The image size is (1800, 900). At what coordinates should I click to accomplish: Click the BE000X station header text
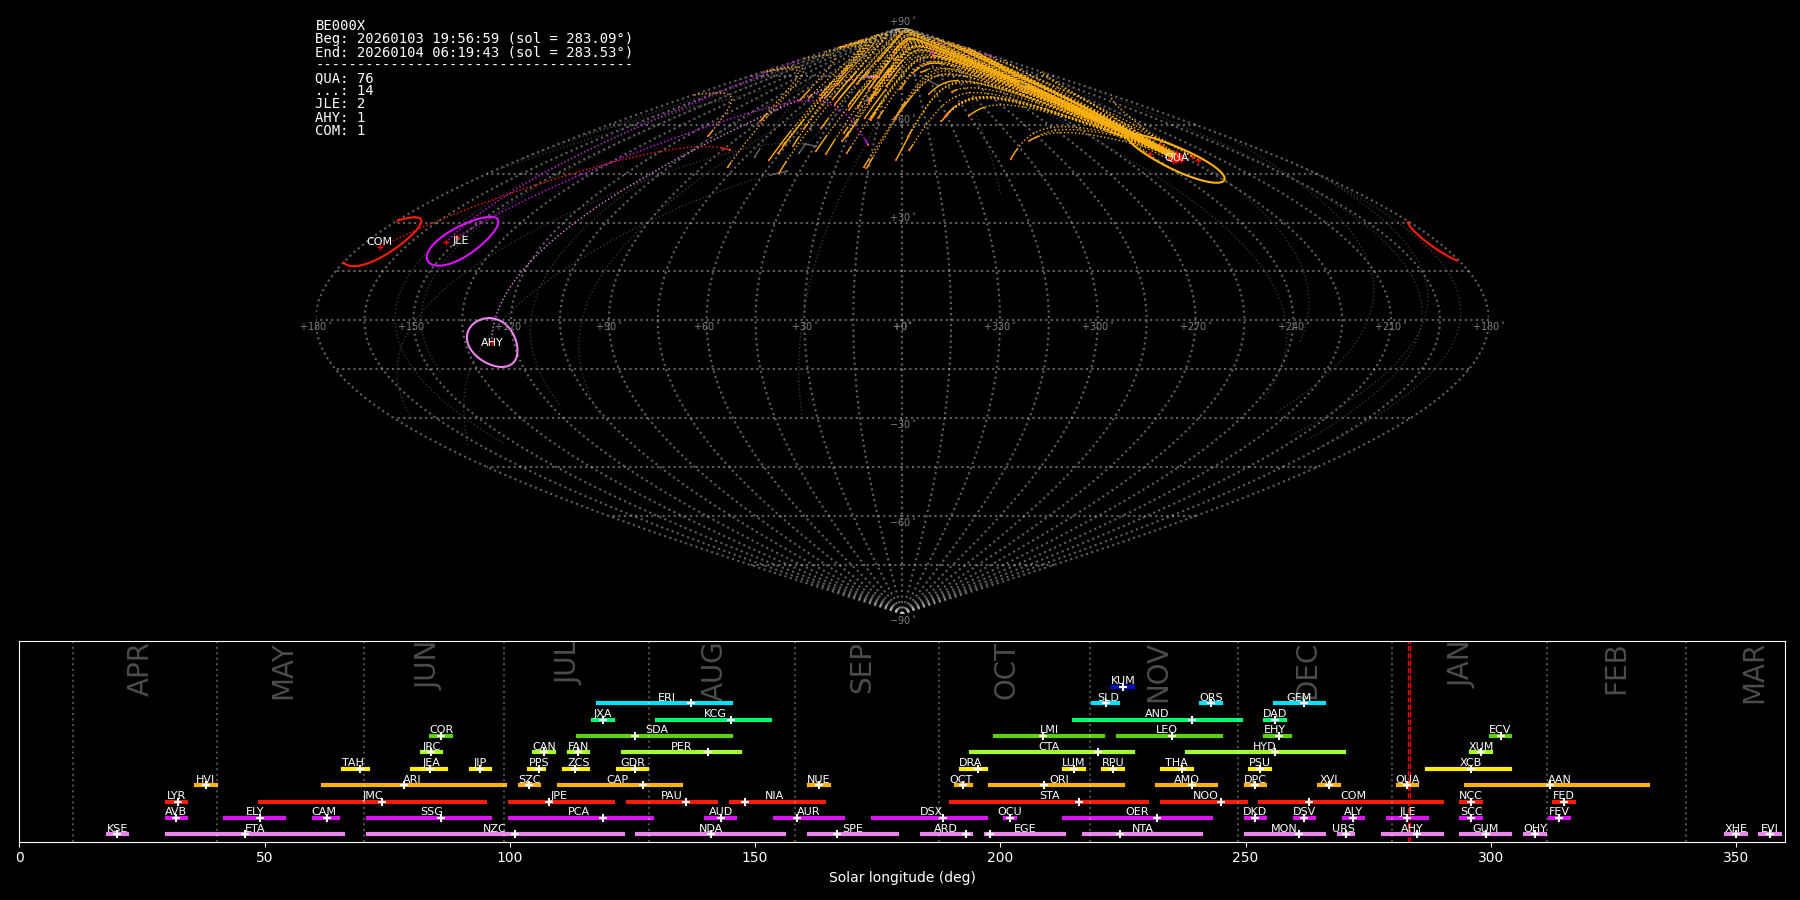point(340,26)
